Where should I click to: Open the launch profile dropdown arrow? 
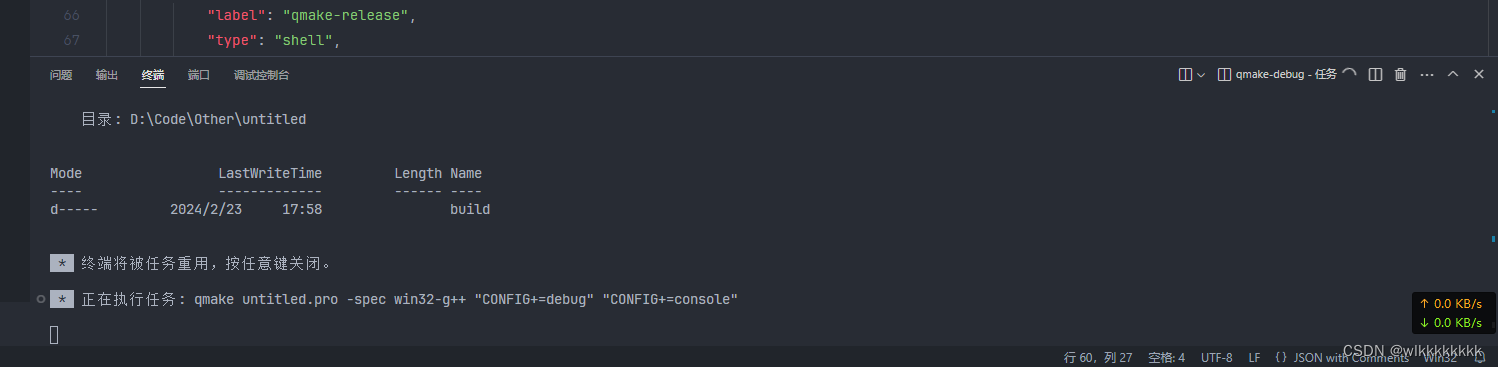click(x=1201, y=74)
